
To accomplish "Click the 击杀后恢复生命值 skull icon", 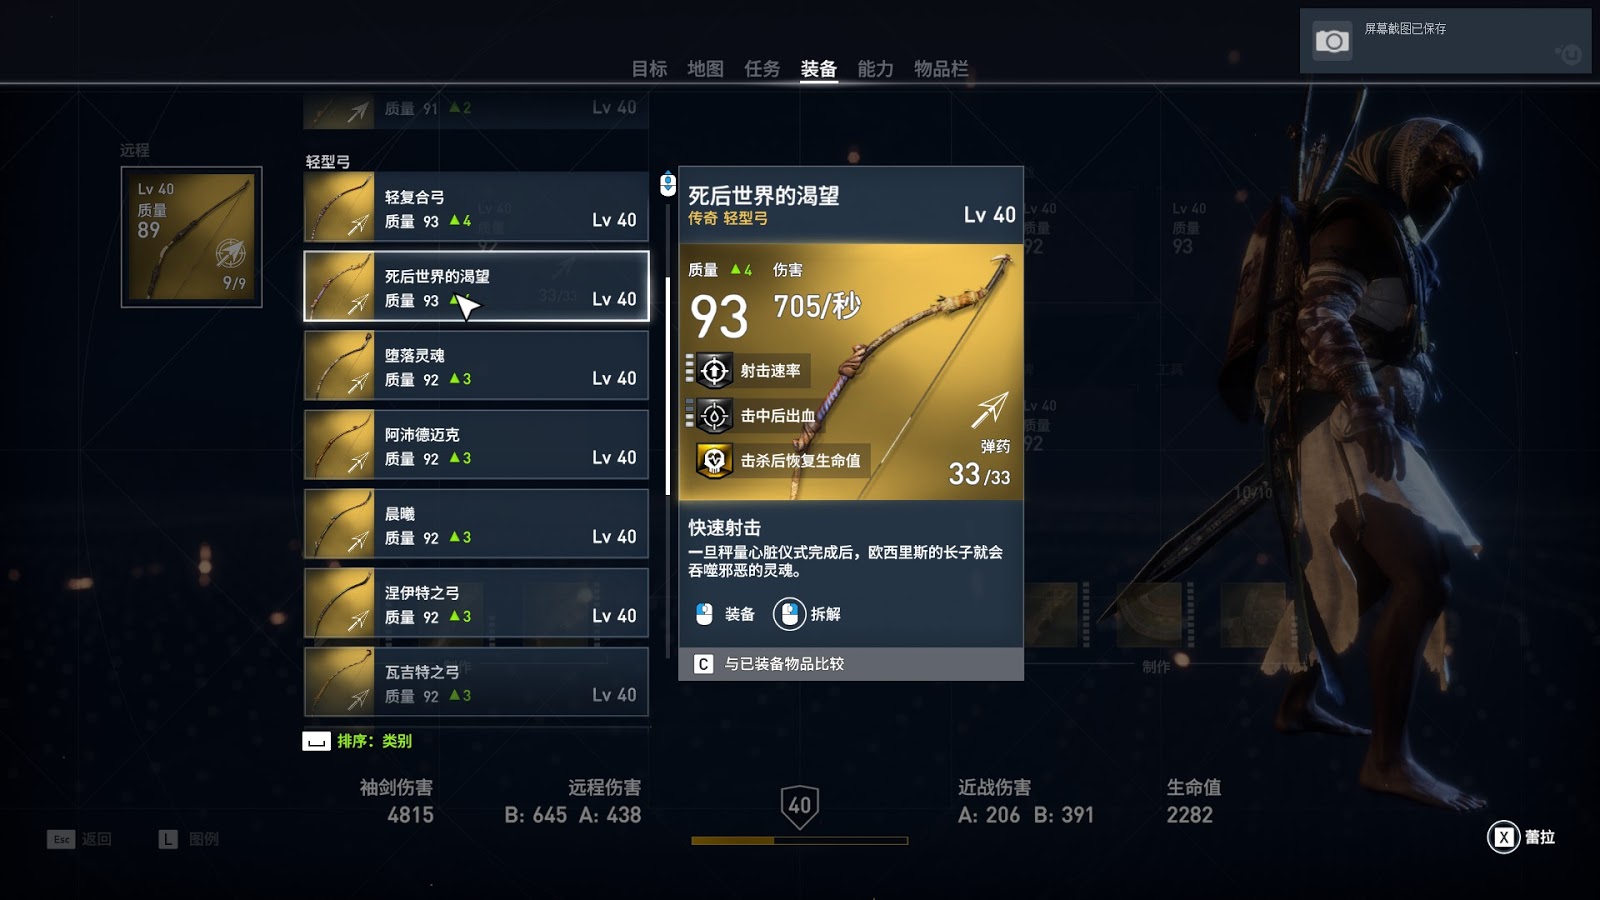I will [x=714, y=461].
